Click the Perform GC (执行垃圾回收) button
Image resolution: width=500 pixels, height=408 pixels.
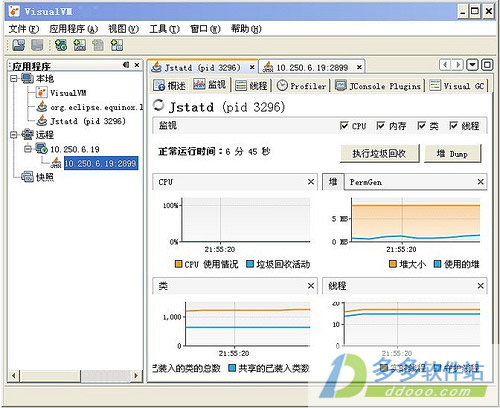pyautogui.click(x=379, y=154)
